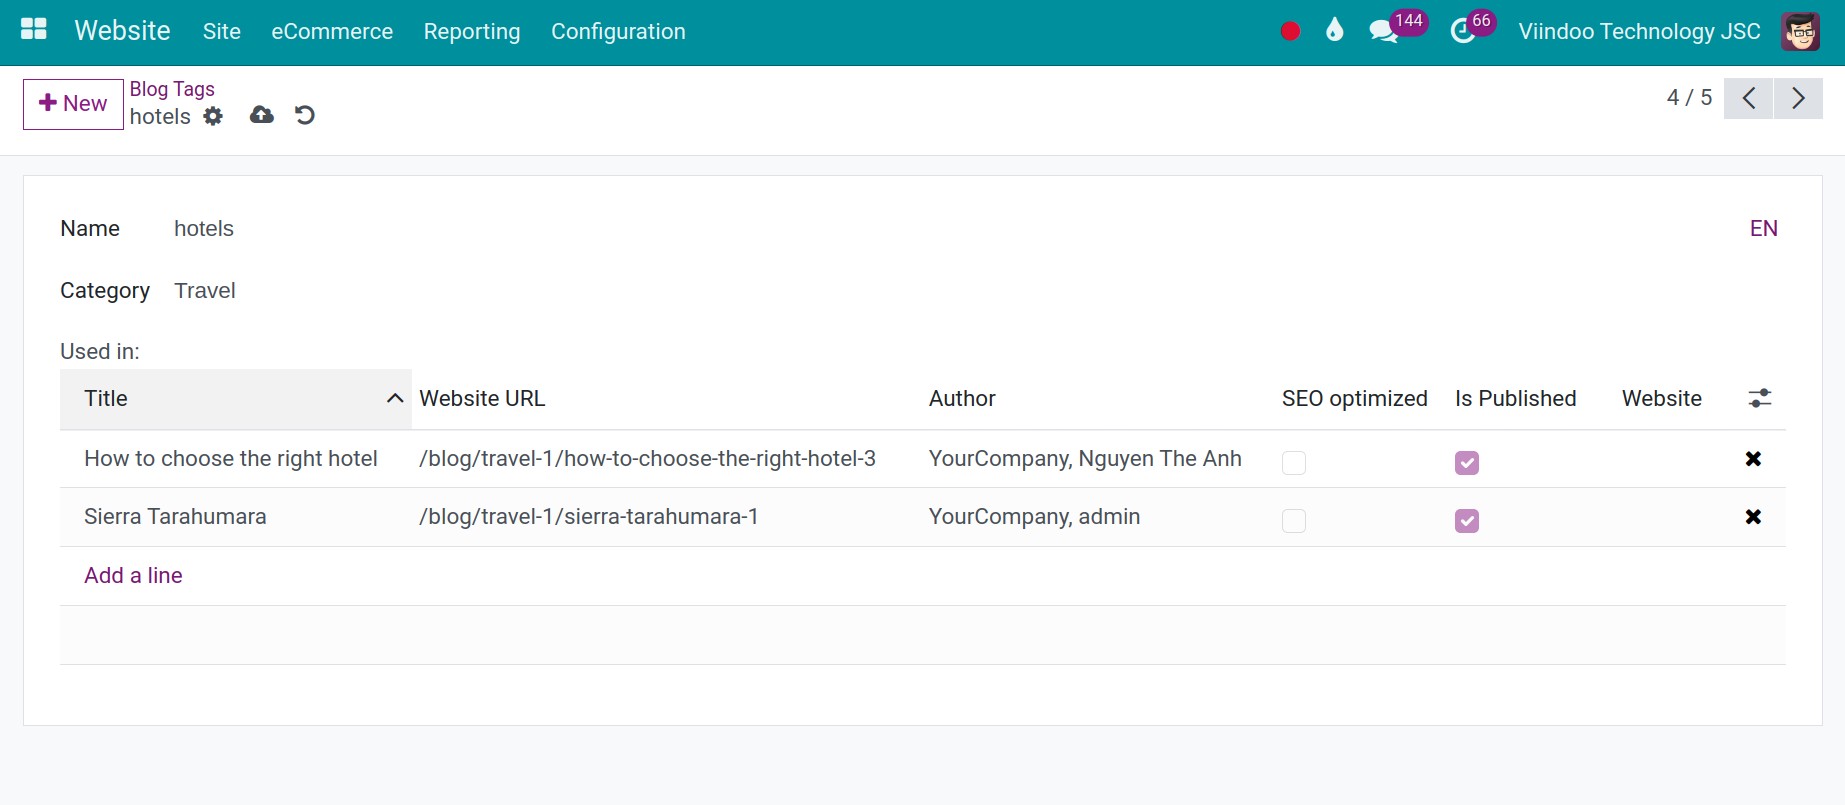
Task: Save the record with the cloud upload icon
Action: 262,115
